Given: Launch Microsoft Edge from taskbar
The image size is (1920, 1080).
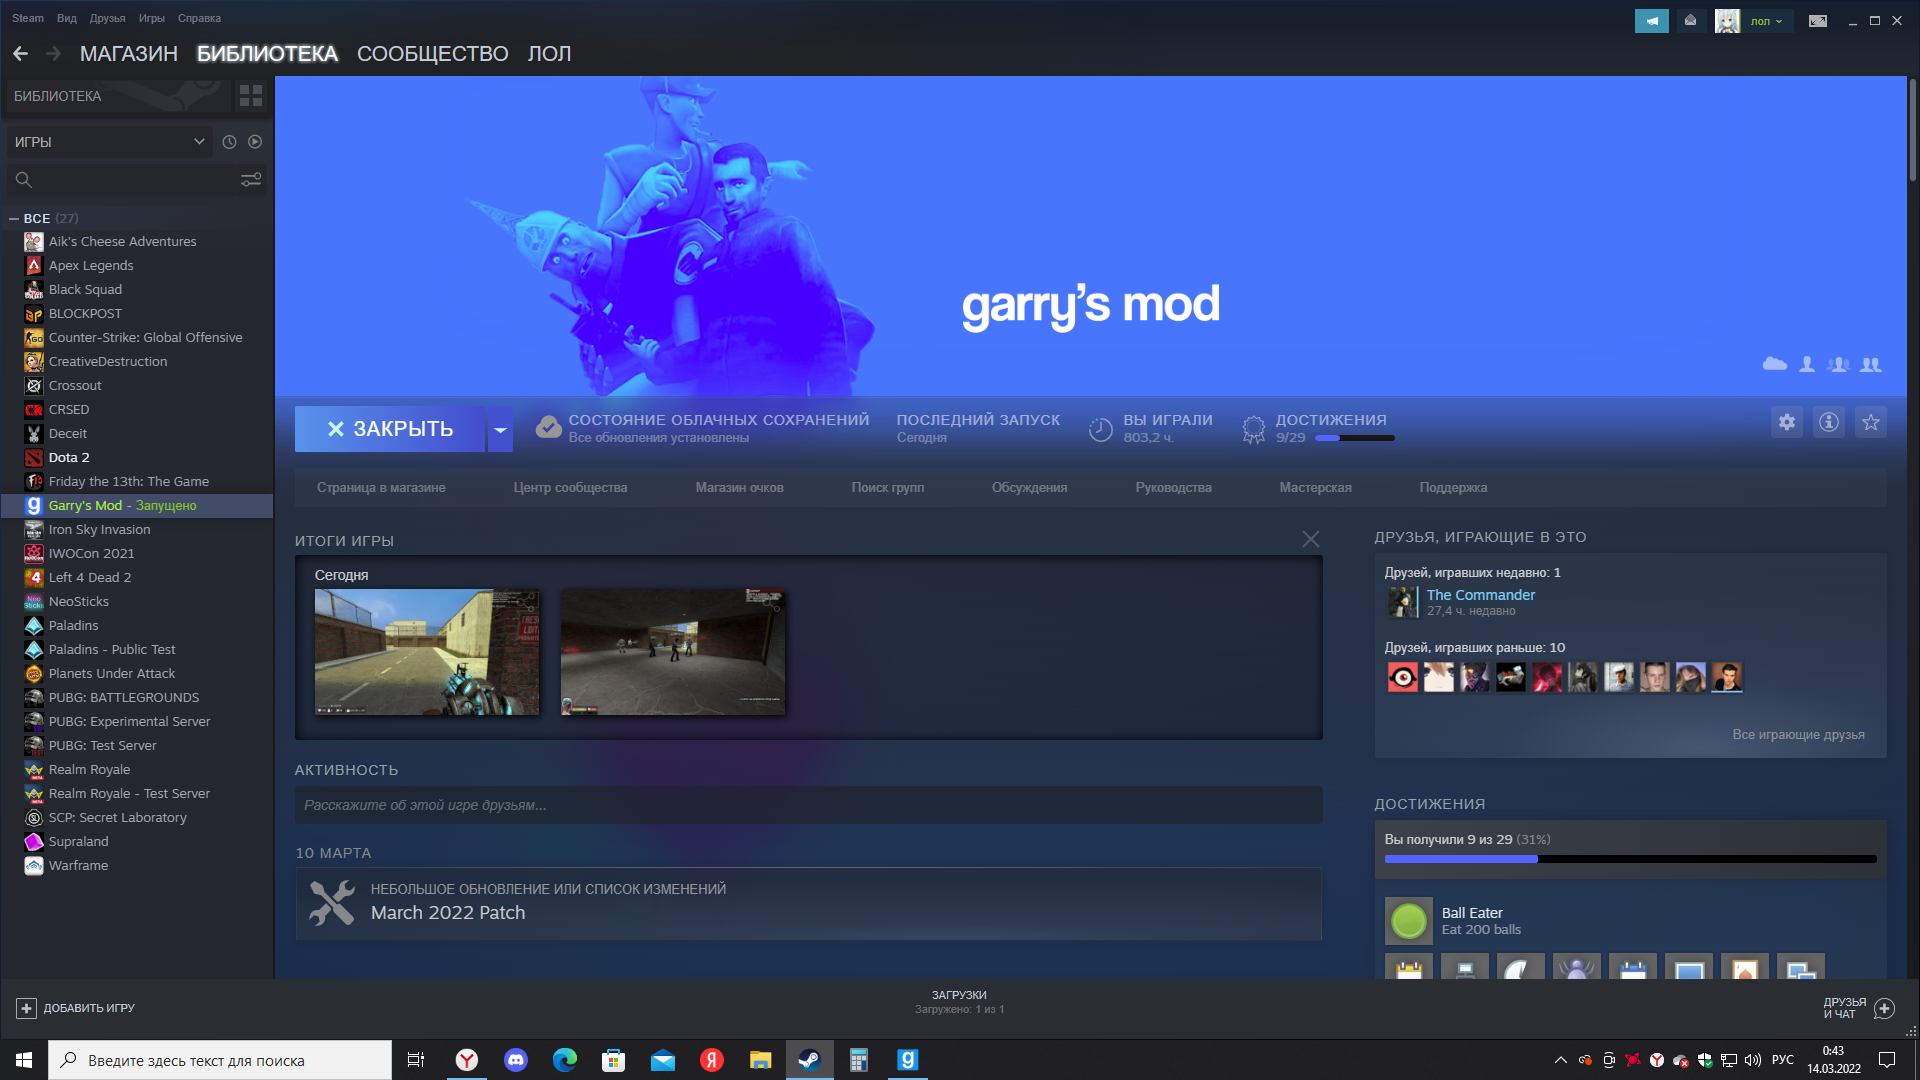Looking at the screenshot, I should [x=565, y=1060].
